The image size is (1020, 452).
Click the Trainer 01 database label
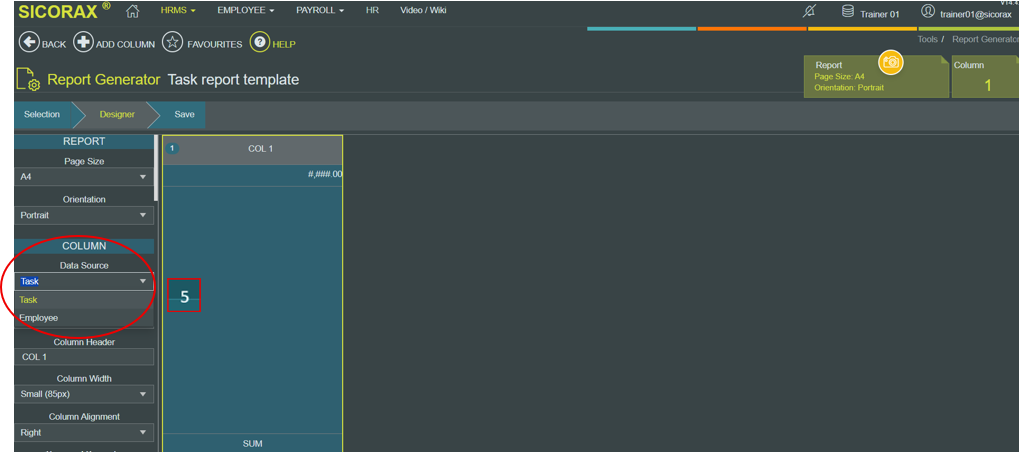click(879, 14)
